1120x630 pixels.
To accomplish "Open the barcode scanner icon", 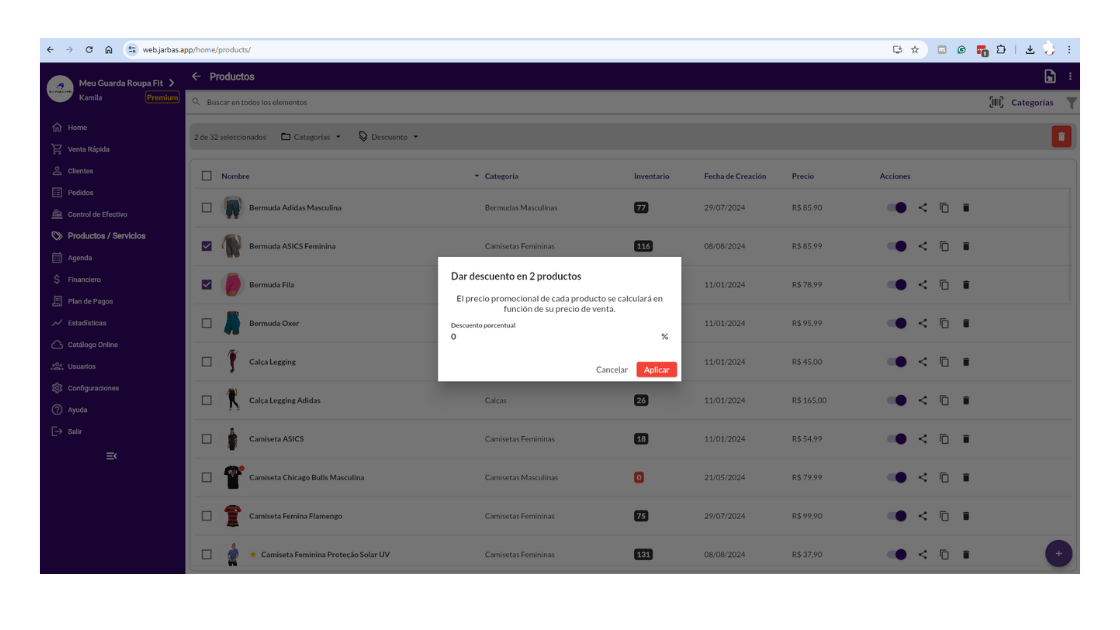I will pyautogui.click(x=996, y=102).
